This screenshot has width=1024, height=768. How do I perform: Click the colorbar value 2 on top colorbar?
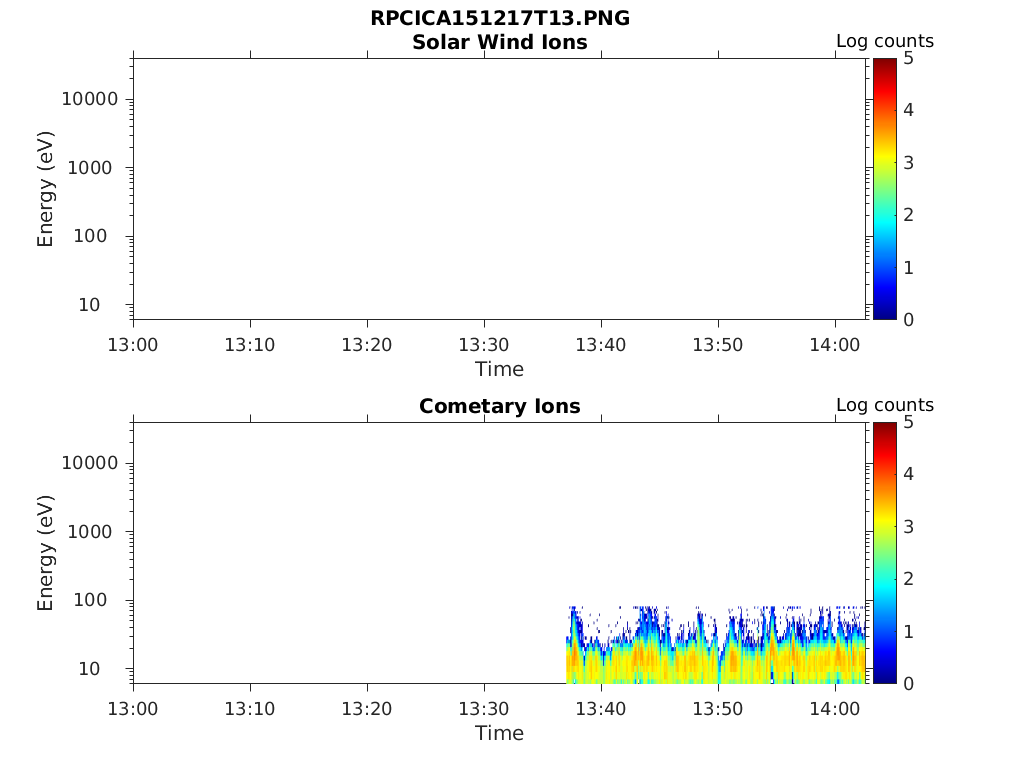[x=908, y=215]
